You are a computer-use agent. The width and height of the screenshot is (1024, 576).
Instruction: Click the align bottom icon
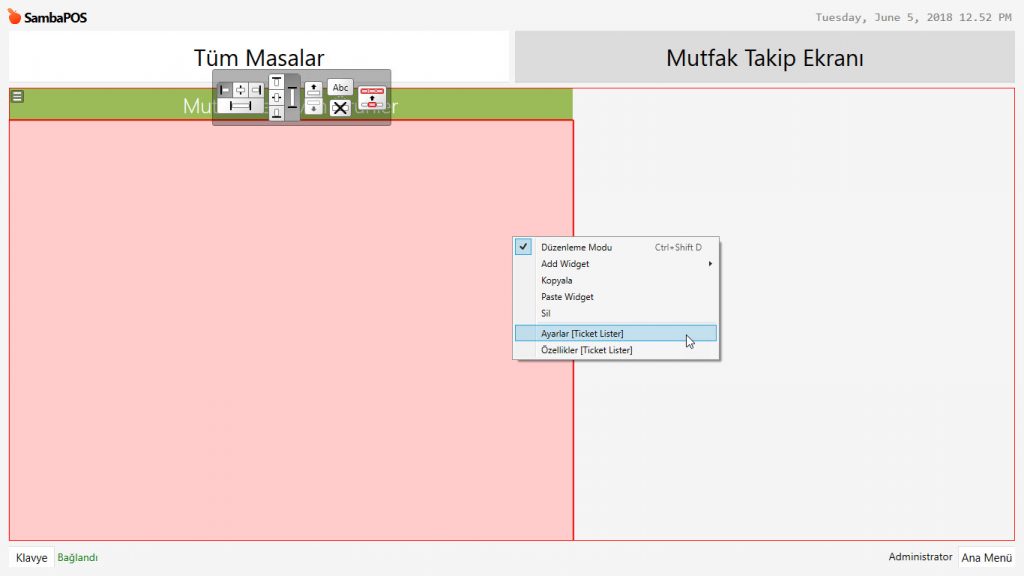click(x=277, y=113)
